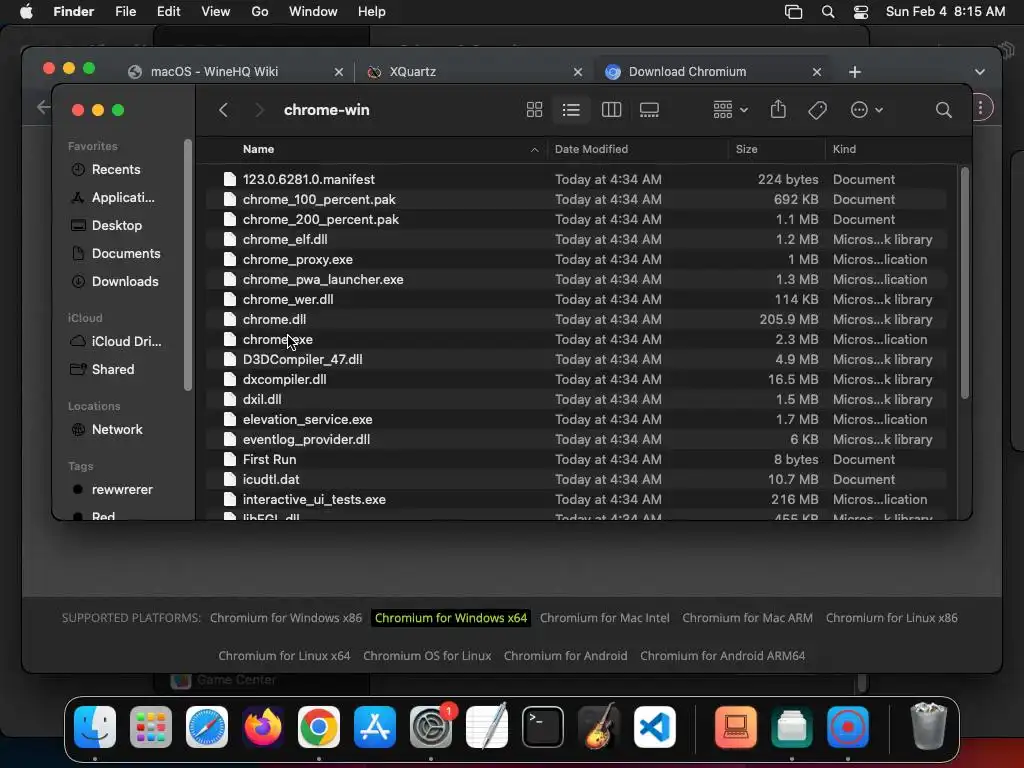Viewport: 1024px width, 768px height.
Task: Open the browser tab list chevron
Action: 980,72
